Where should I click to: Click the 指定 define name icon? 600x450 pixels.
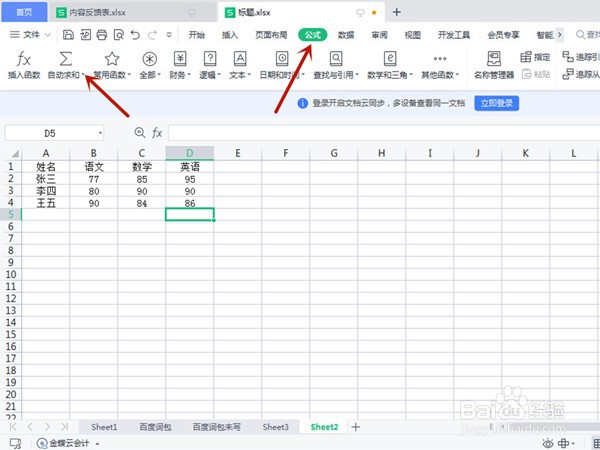point(526,57)
